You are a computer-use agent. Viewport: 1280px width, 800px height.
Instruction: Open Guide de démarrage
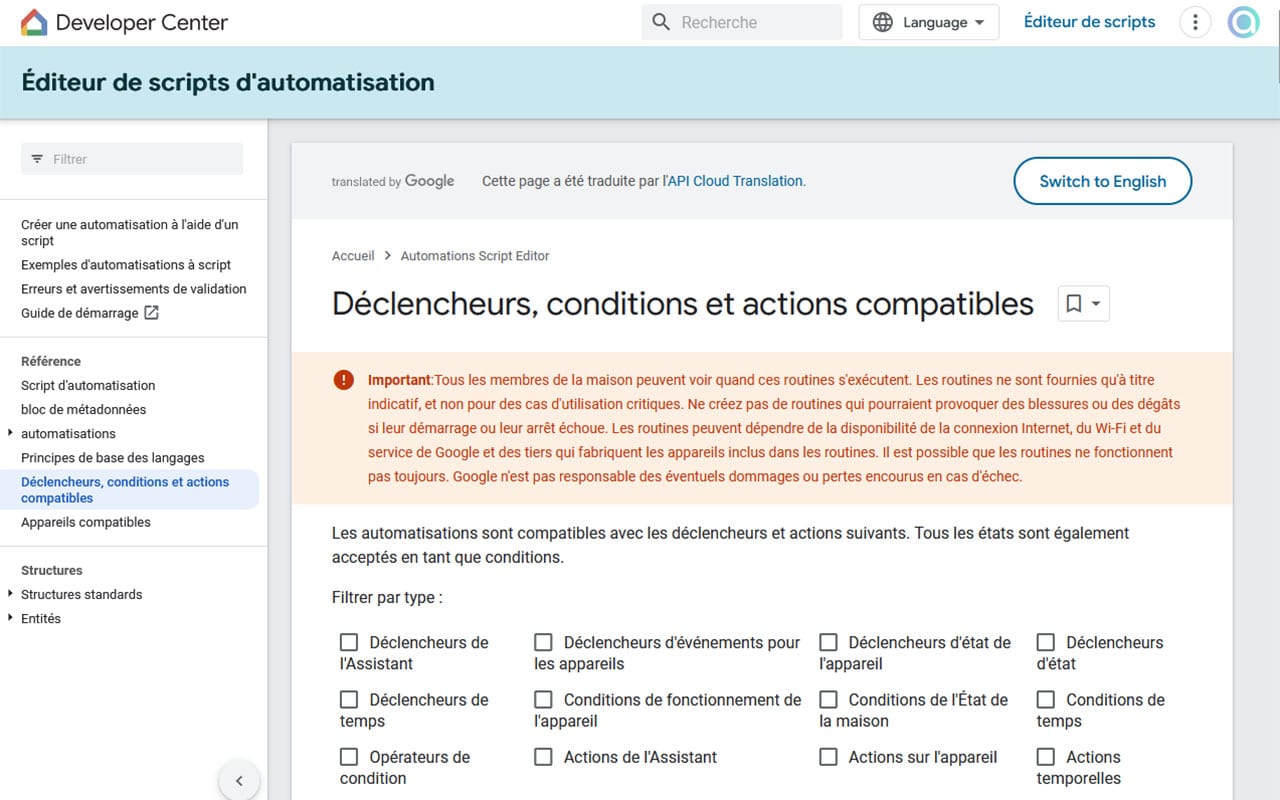pos(80,313)
